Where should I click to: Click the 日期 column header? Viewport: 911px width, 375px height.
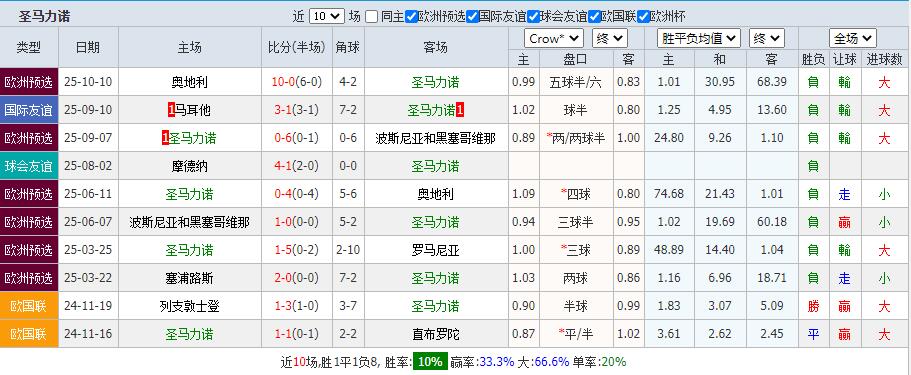tap(88, 48)
